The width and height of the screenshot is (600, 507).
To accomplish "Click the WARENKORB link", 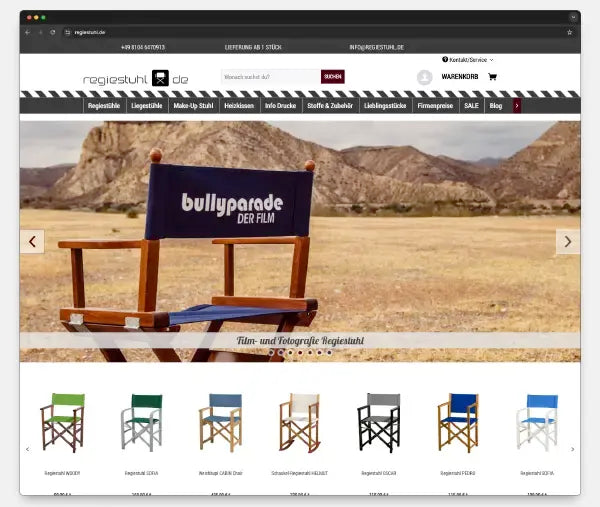I will coord(460,77).
